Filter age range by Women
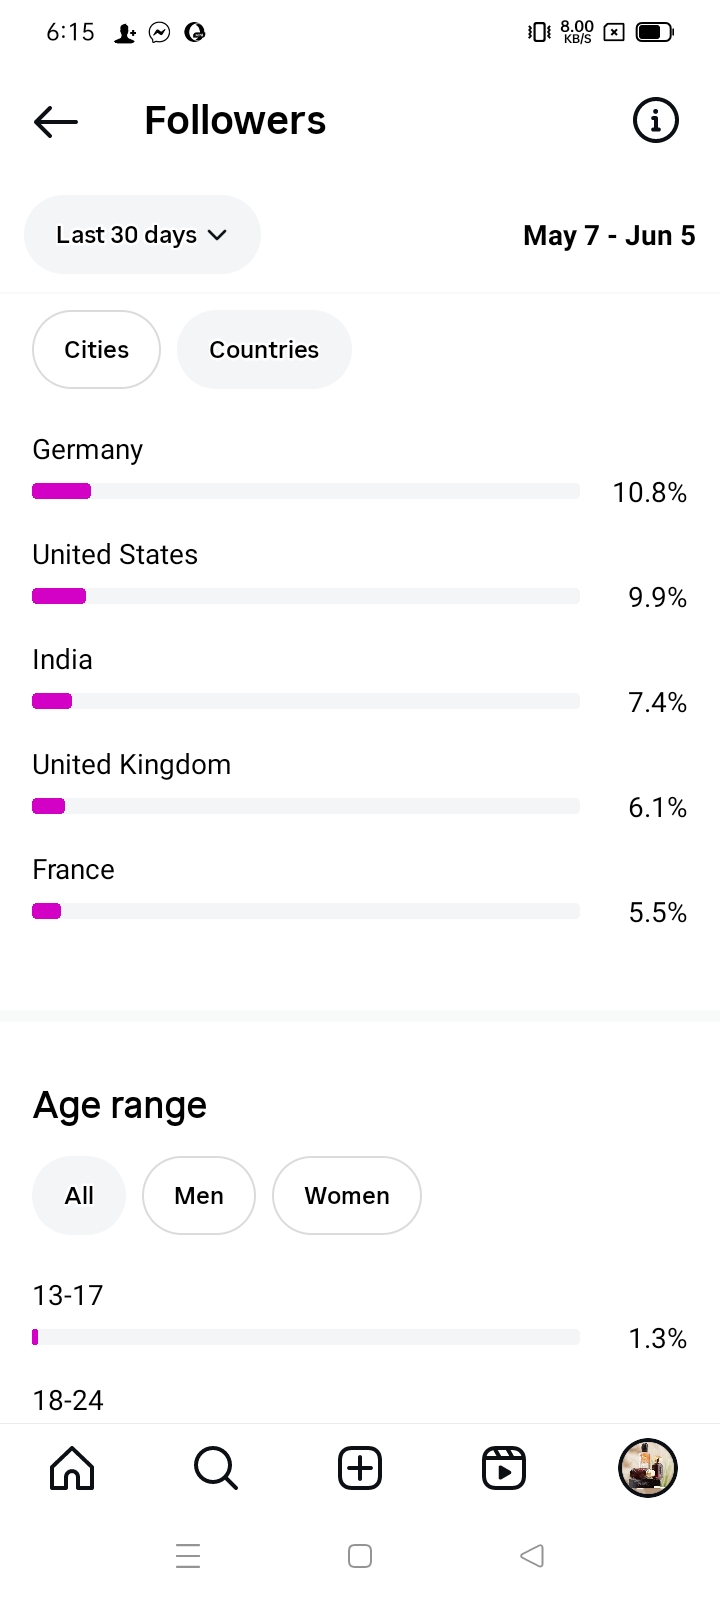Image resolution: width=720 pixels, height=1600 pixels. 347,1196
